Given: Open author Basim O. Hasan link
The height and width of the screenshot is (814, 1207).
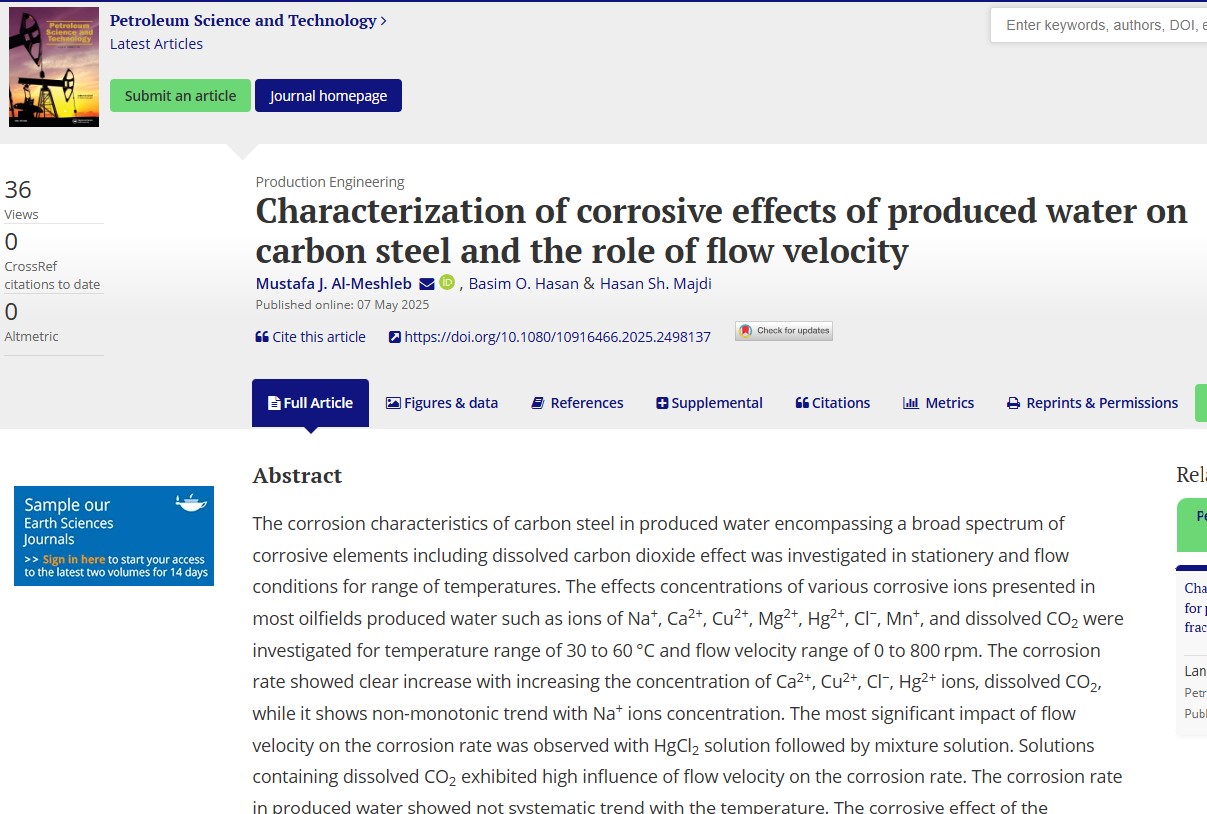Looking at the screenshot, I should (524, 283).
